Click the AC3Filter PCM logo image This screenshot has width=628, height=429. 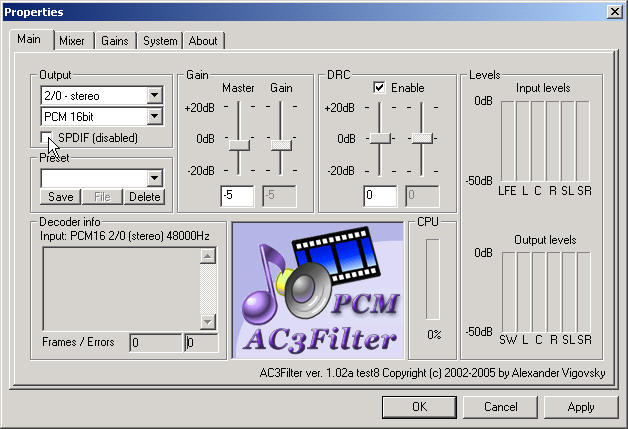(318, 290)
